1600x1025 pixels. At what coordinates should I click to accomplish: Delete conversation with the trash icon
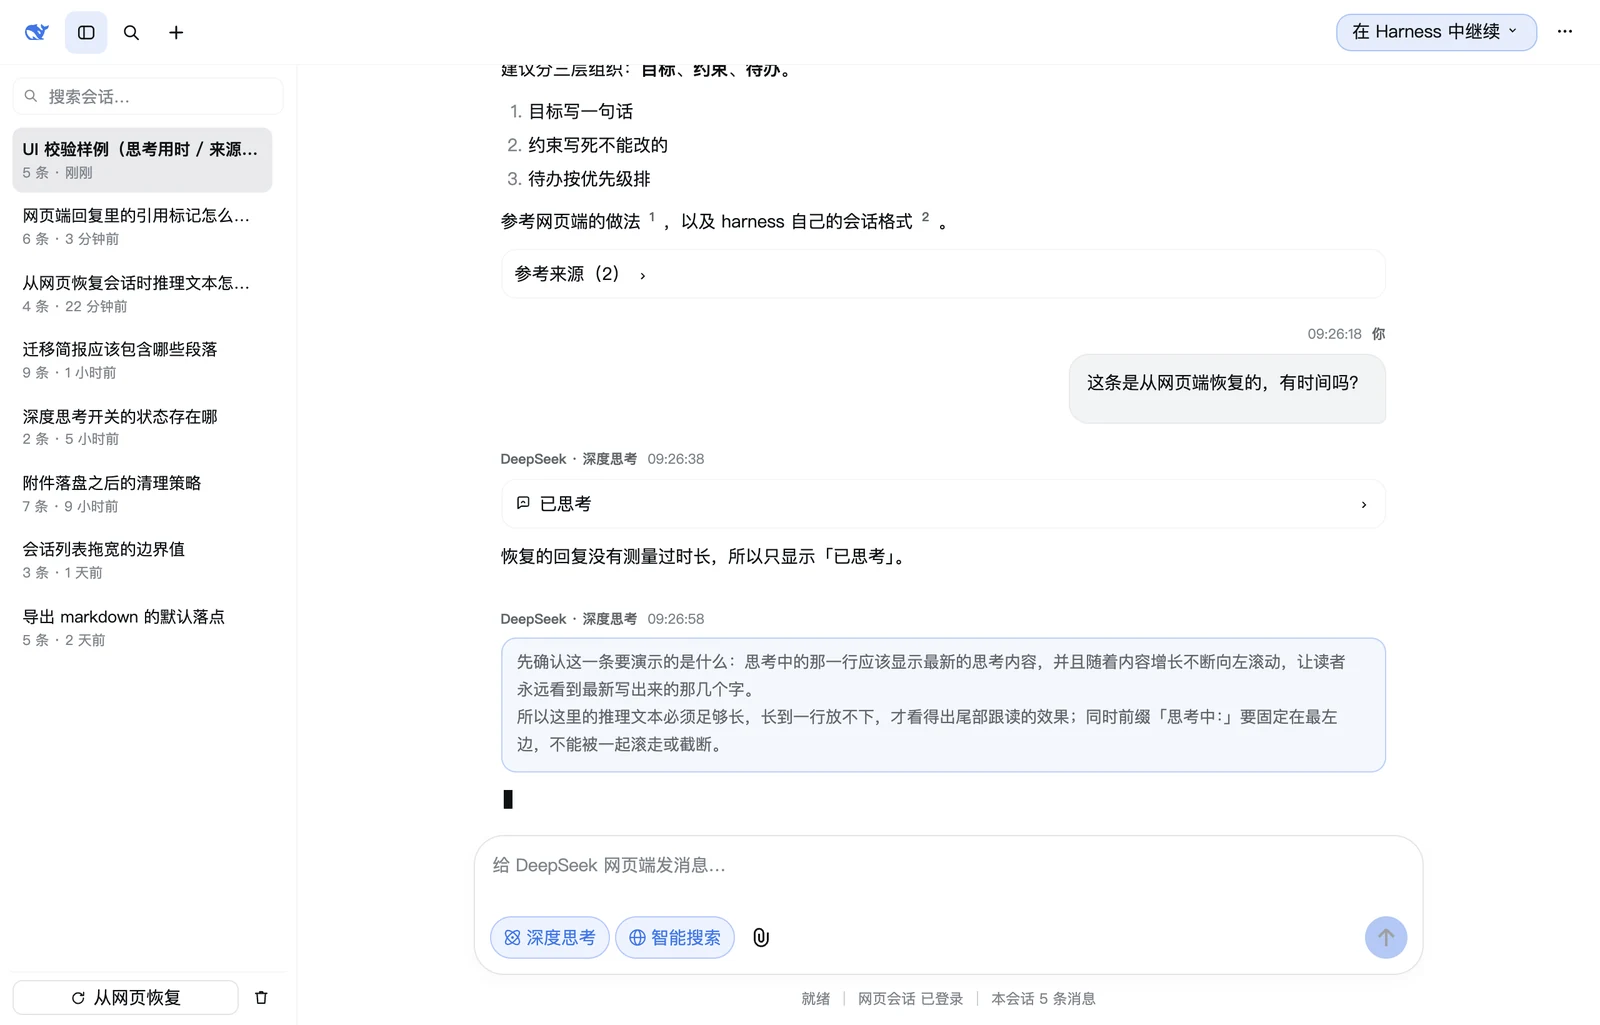click(261, 998)
